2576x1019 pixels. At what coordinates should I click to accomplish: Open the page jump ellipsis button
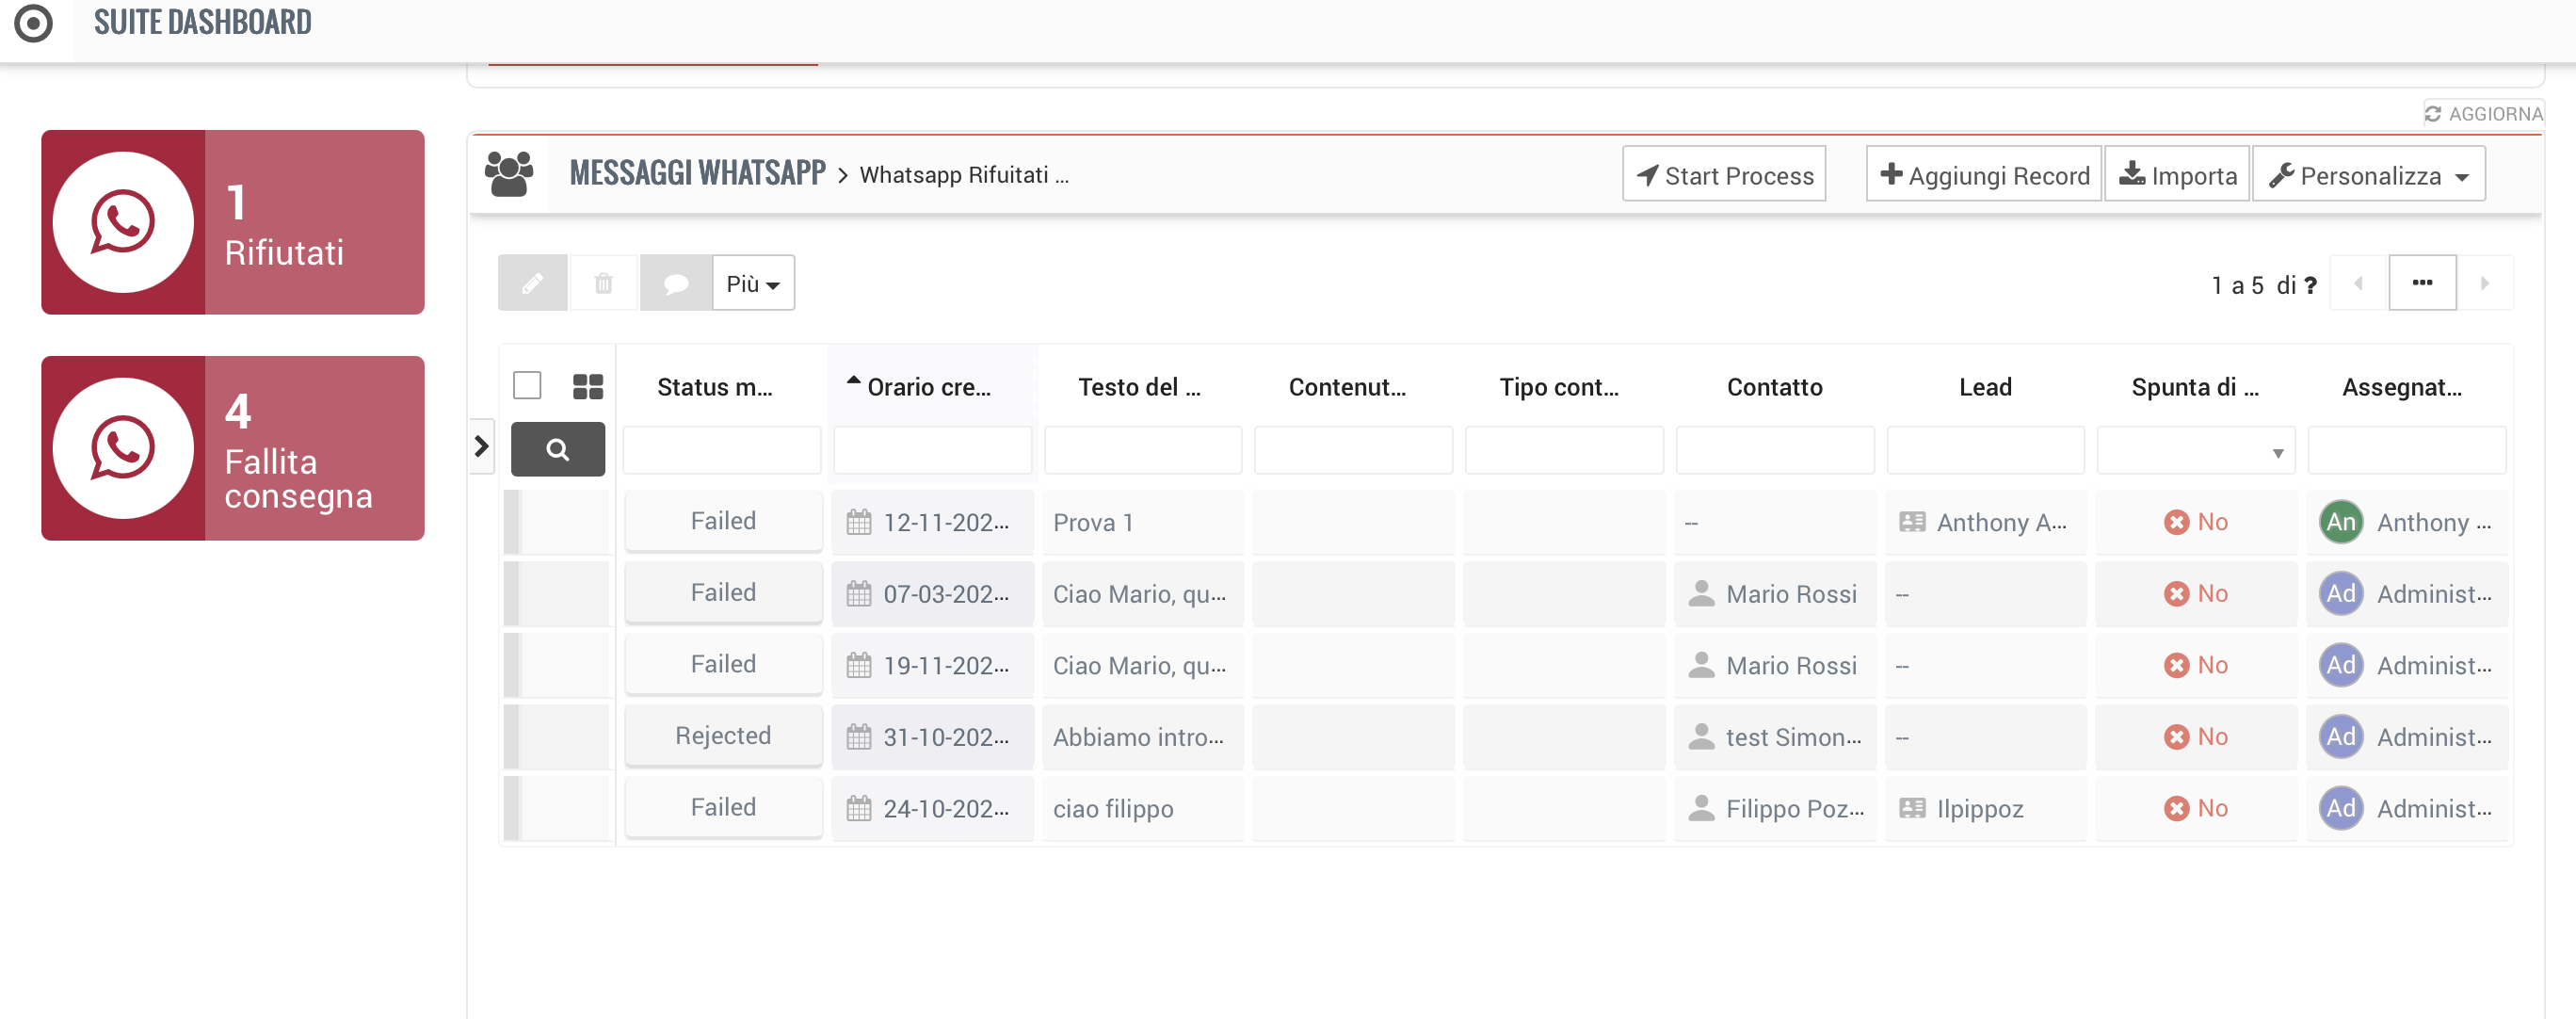(x=2422, y=283)
